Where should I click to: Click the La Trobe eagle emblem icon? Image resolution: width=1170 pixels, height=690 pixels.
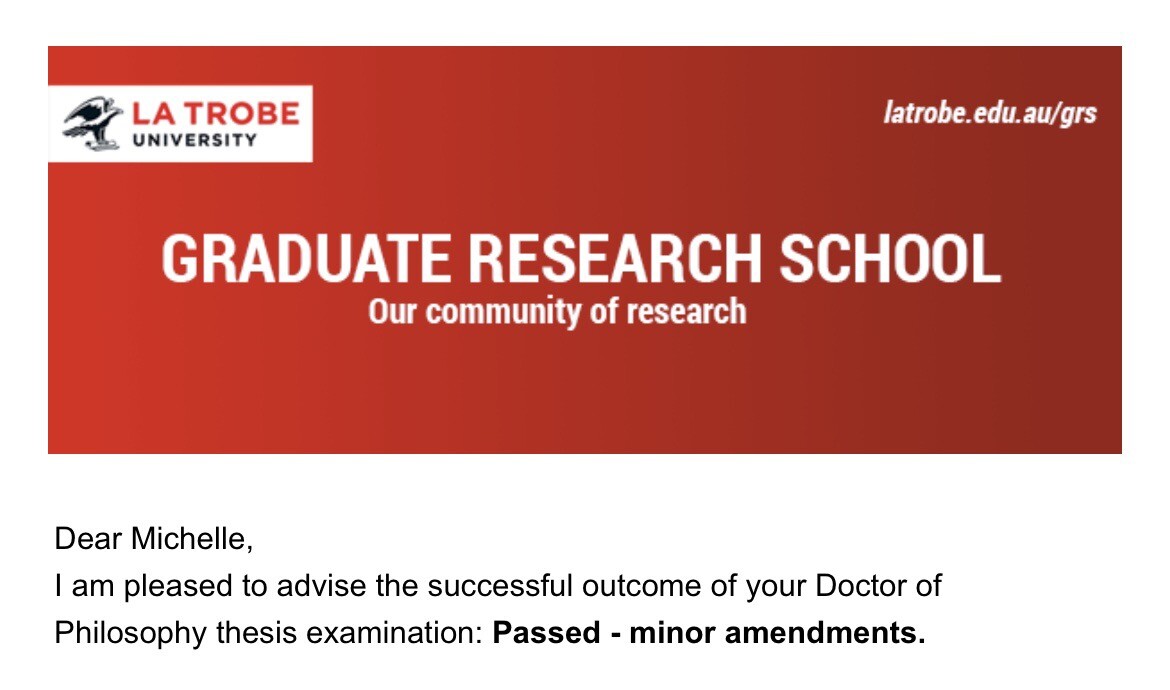point(93,123)
